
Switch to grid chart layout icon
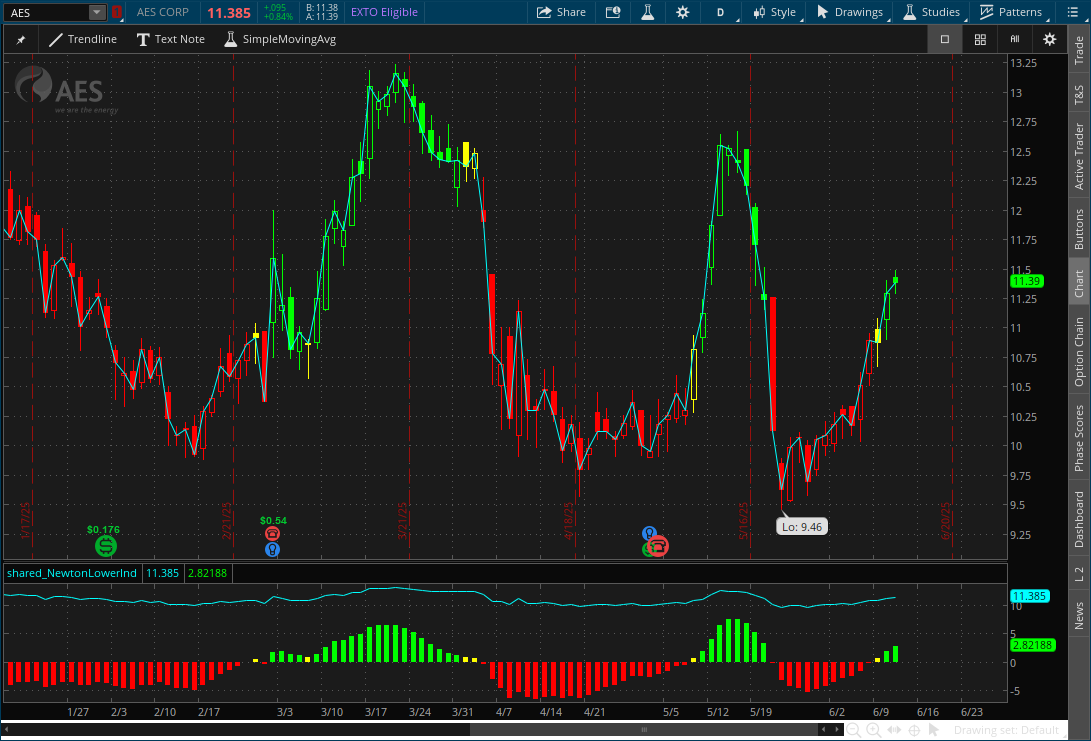pos(980,40)
